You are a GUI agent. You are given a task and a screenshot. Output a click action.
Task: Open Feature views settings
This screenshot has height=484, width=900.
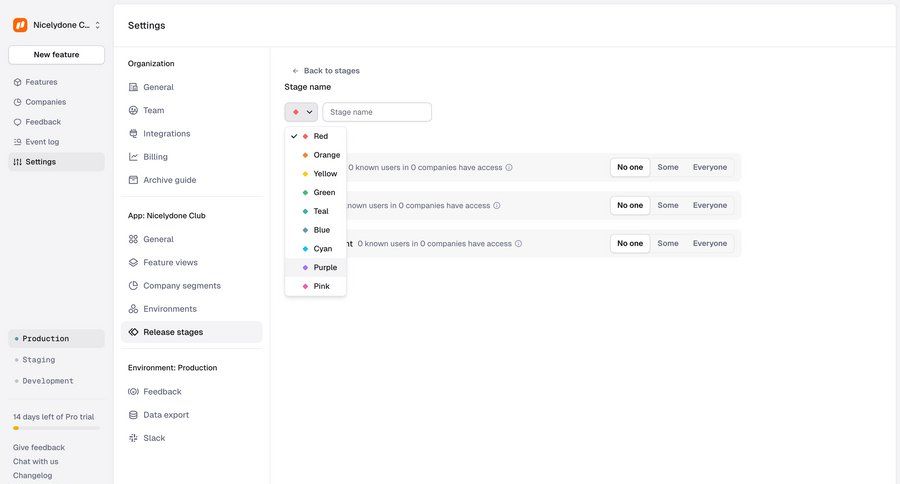click(x=192, y=262)
